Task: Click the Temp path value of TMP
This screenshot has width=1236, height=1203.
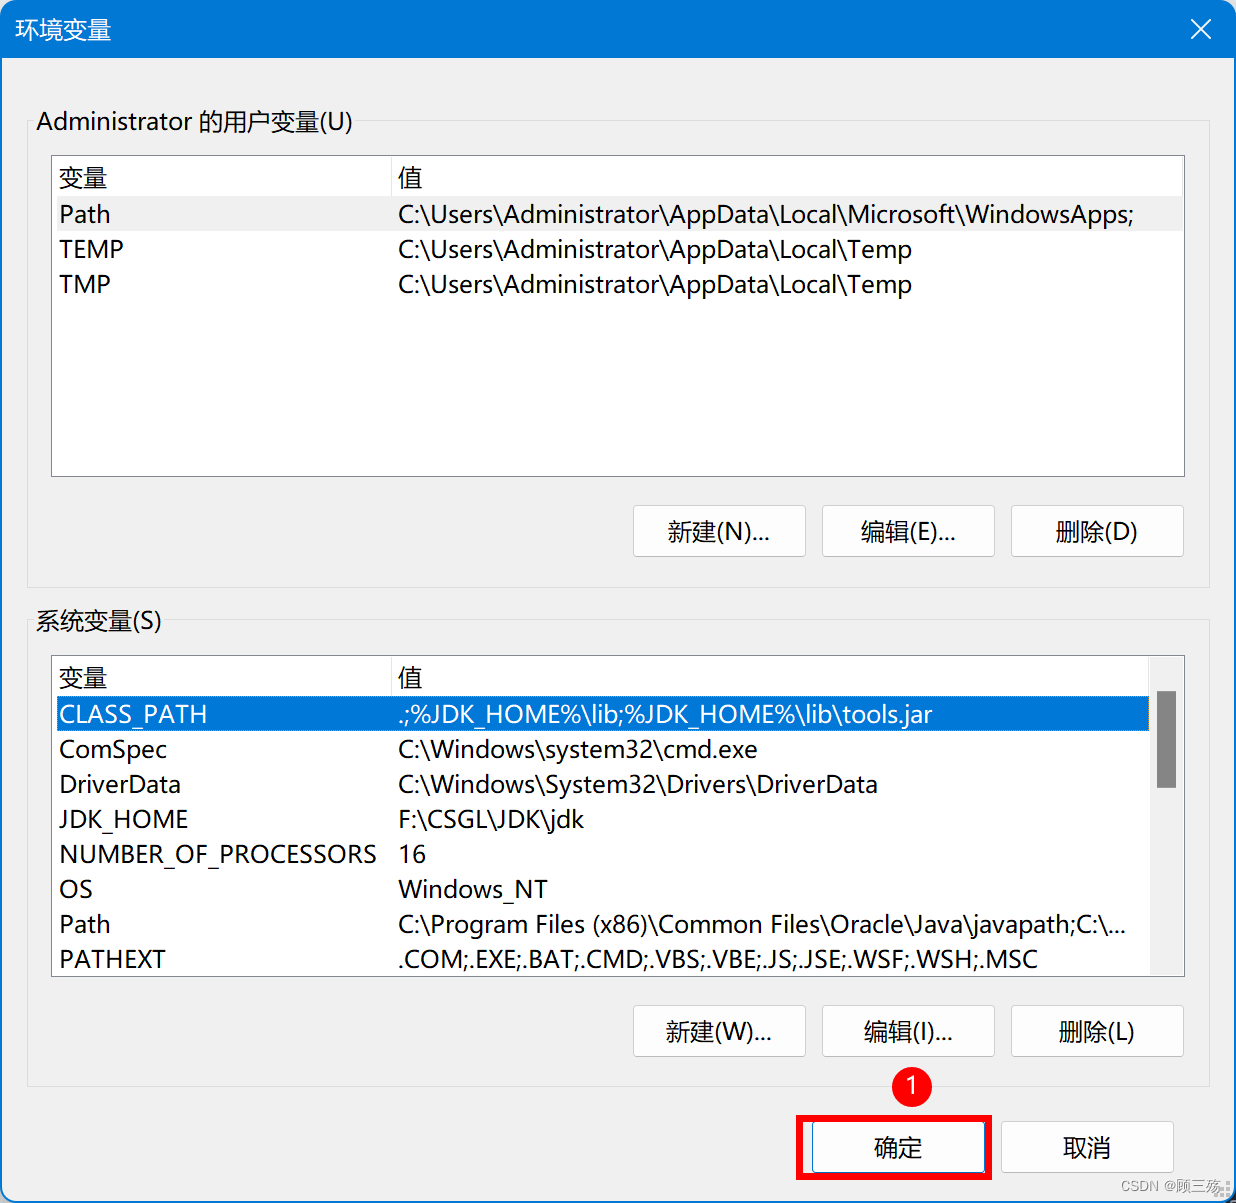Action: (655, 284)
